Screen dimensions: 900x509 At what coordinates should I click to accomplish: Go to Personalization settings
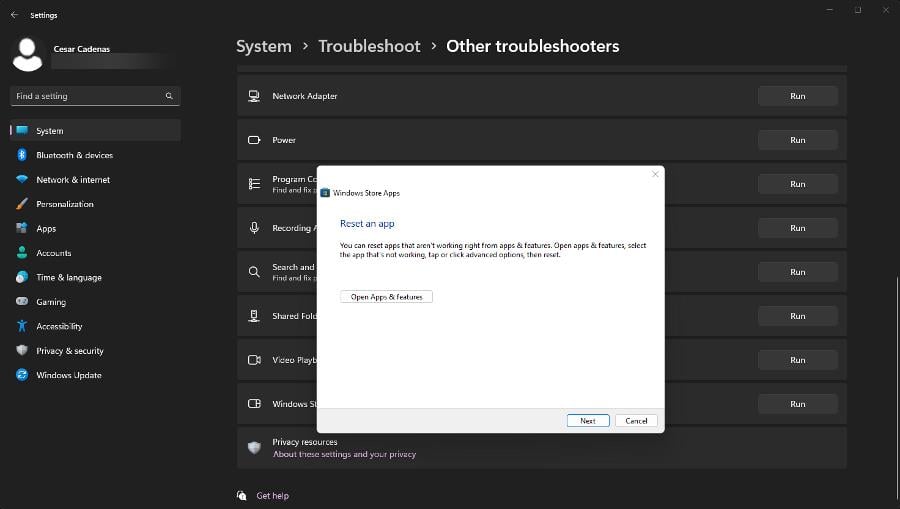95,204
